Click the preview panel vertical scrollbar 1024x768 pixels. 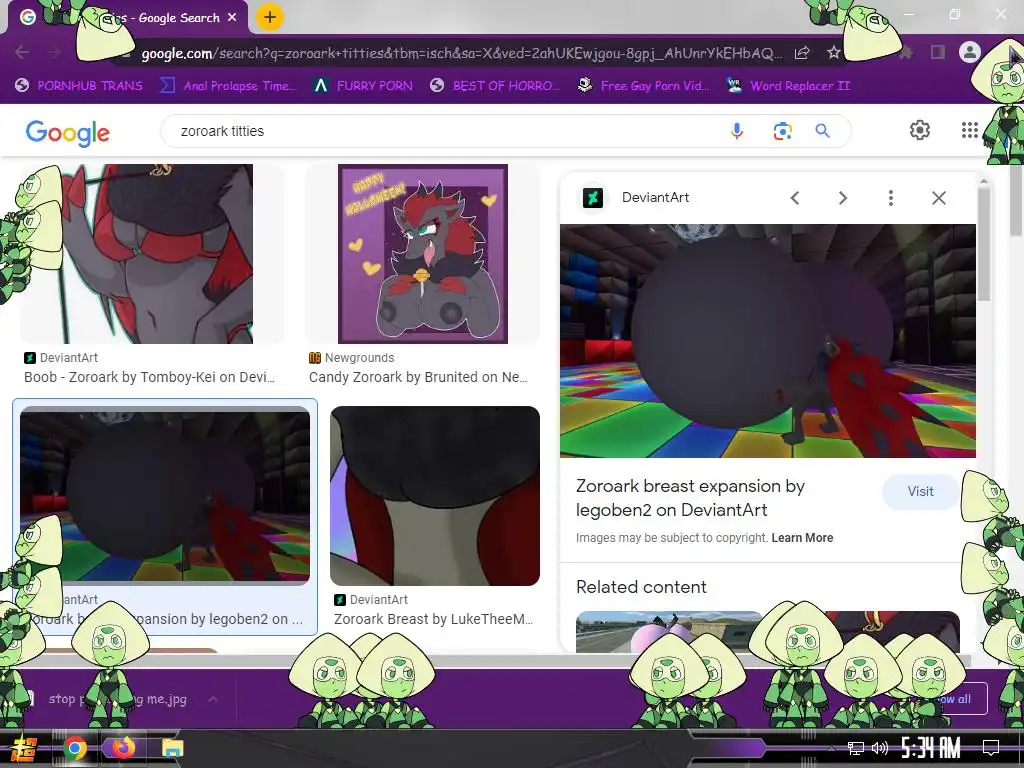click(x=984, y=242)
